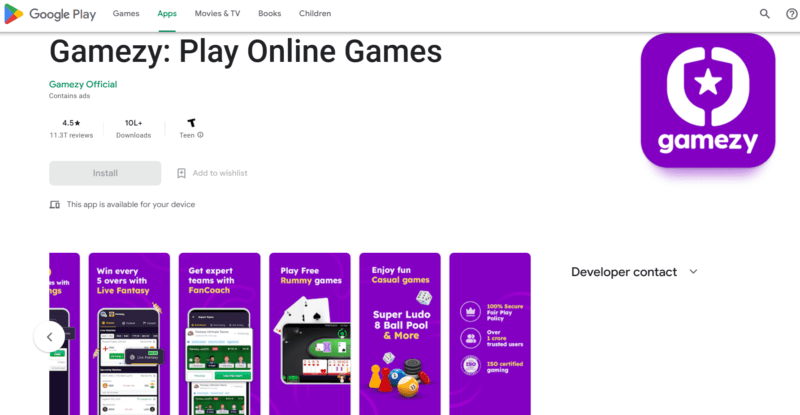The height and width of the screenshot is (415, 800).
Task: Click the Add to wishlist bookmark icon
Action: [x=181, y=173]
